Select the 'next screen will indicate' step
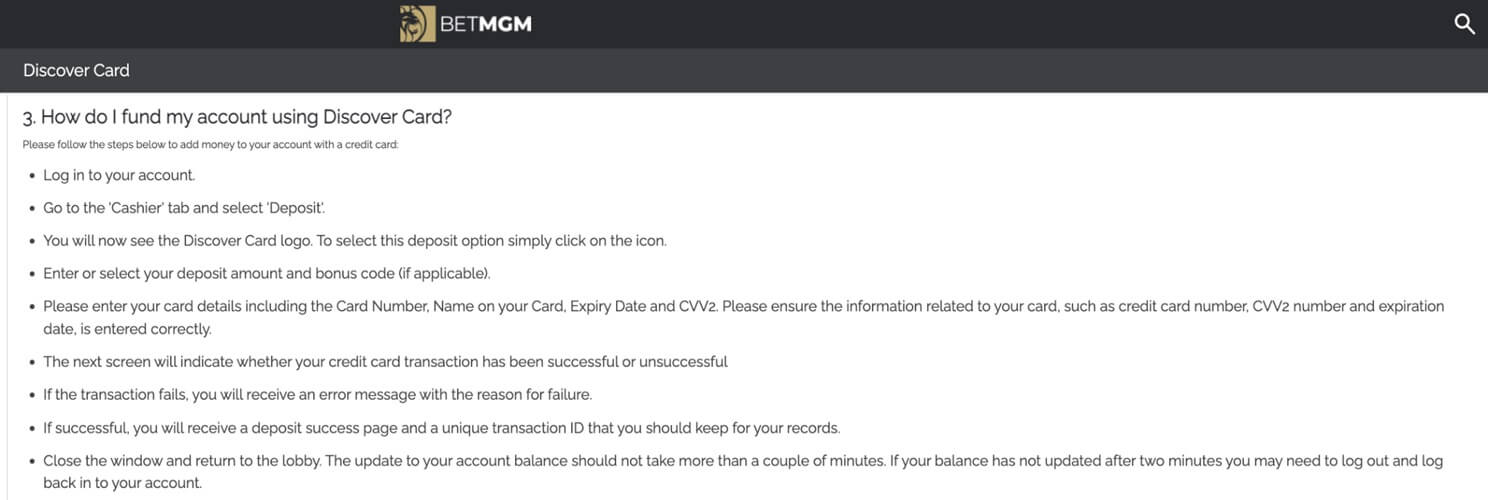 (x=385, y=361)
